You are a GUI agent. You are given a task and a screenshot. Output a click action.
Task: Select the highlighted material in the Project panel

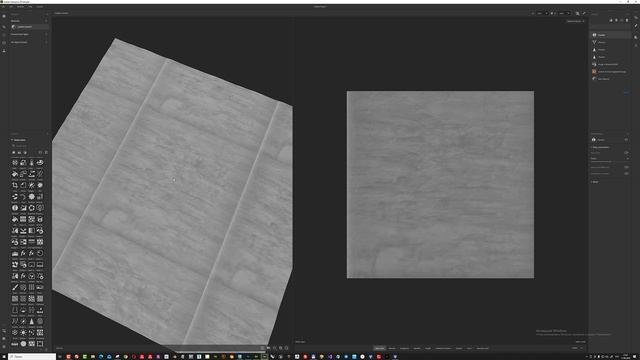(x=29, y=27)
